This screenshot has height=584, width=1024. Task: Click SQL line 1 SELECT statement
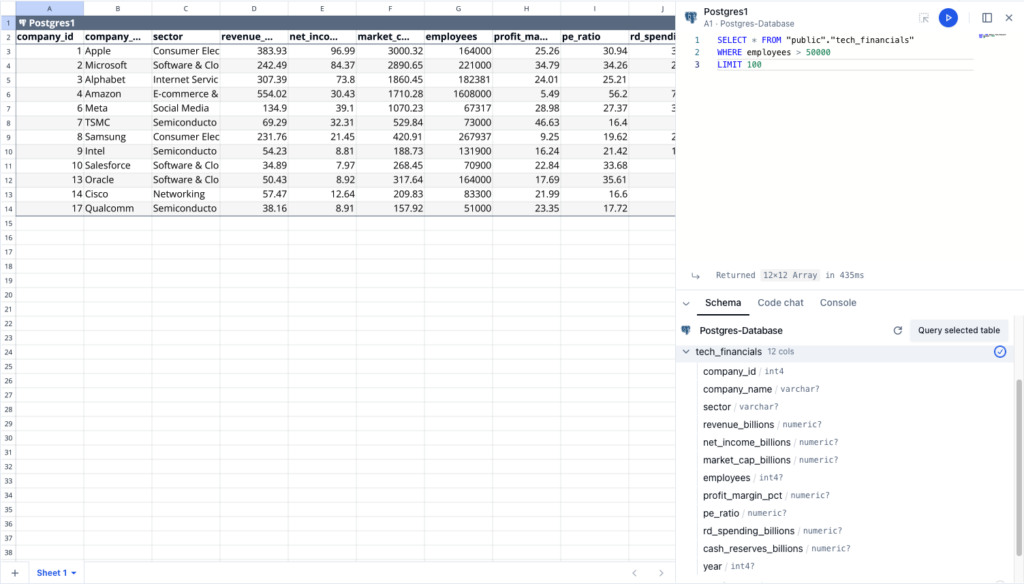tap(815, 40)
